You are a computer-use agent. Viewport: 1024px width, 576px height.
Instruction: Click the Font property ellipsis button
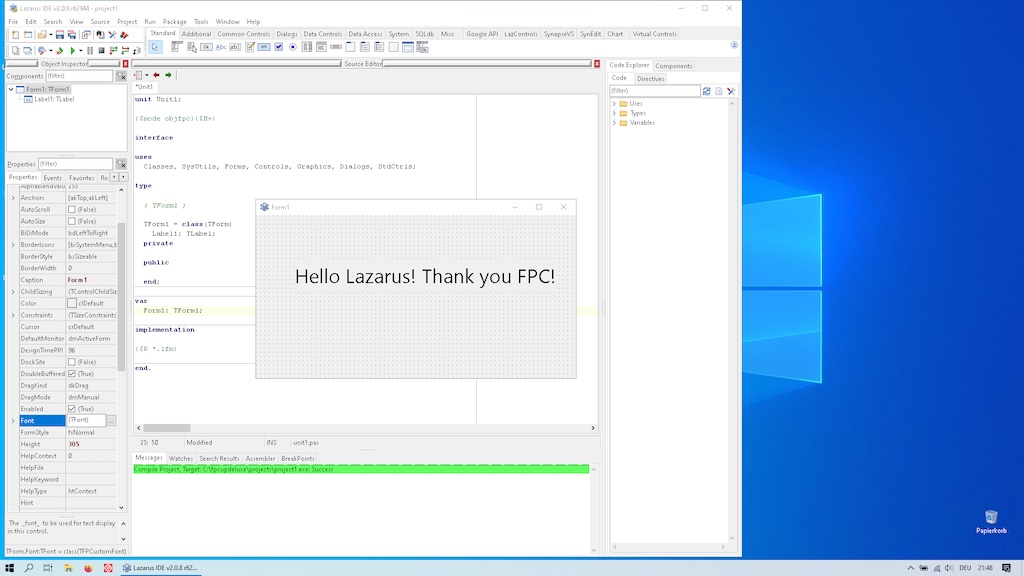pyautogui.click(x=111, y=421)
